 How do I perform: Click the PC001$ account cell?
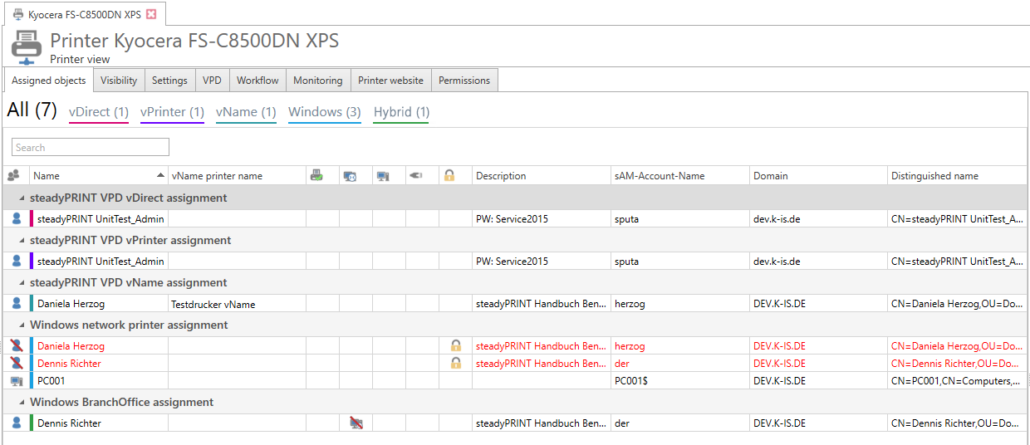679,381
